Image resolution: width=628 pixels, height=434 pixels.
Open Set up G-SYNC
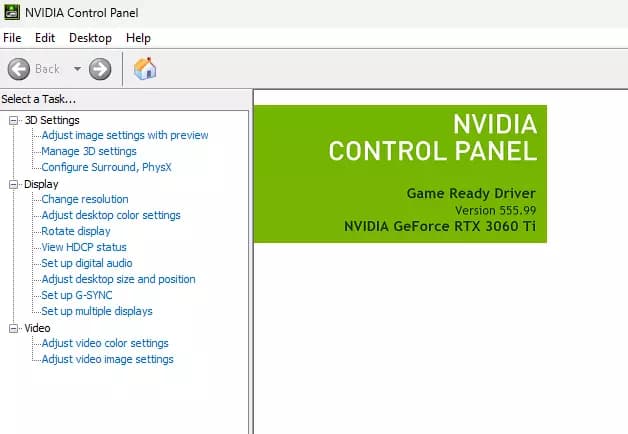[77, 295]
